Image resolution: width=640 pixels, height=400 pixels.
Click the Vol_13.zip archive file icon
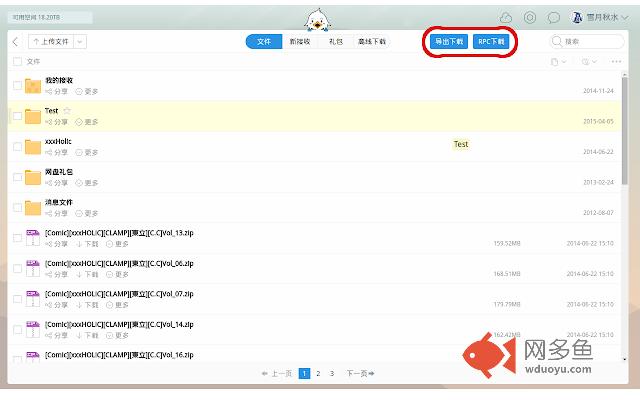[33, 238]
